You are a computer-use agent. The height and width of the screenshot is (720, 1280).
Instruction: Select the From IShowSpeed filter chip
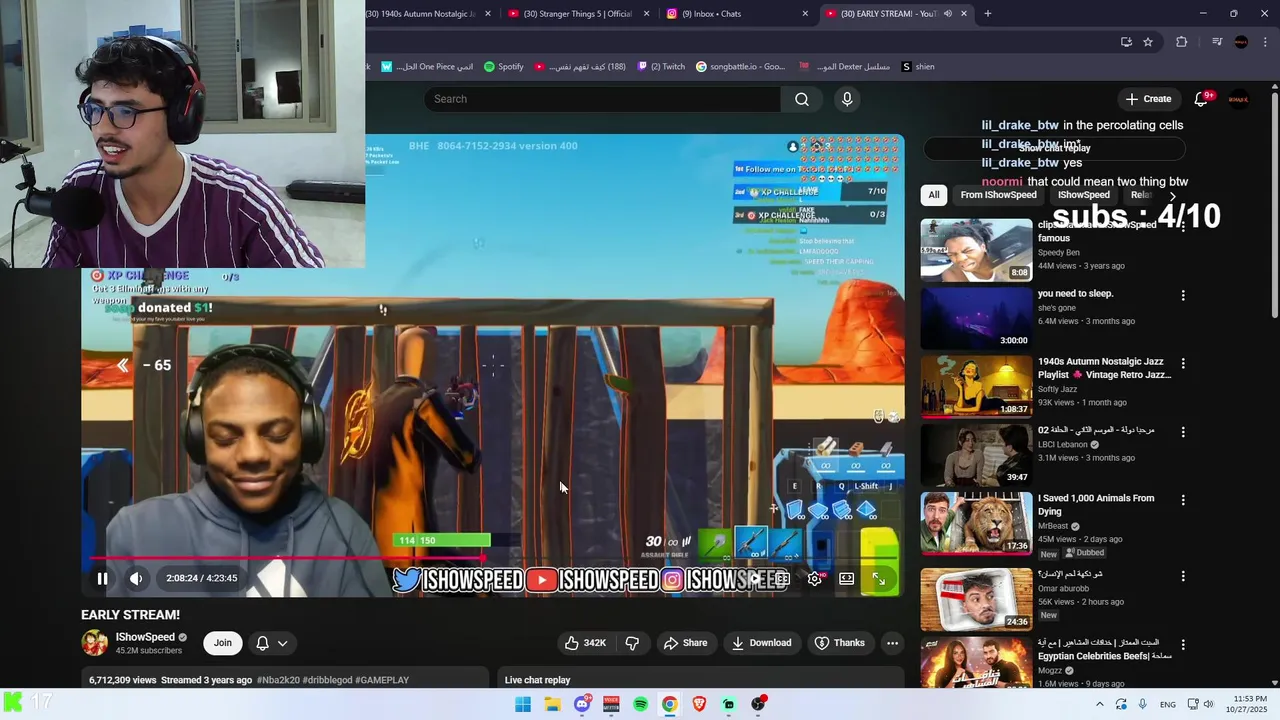(x=998, y=195)
